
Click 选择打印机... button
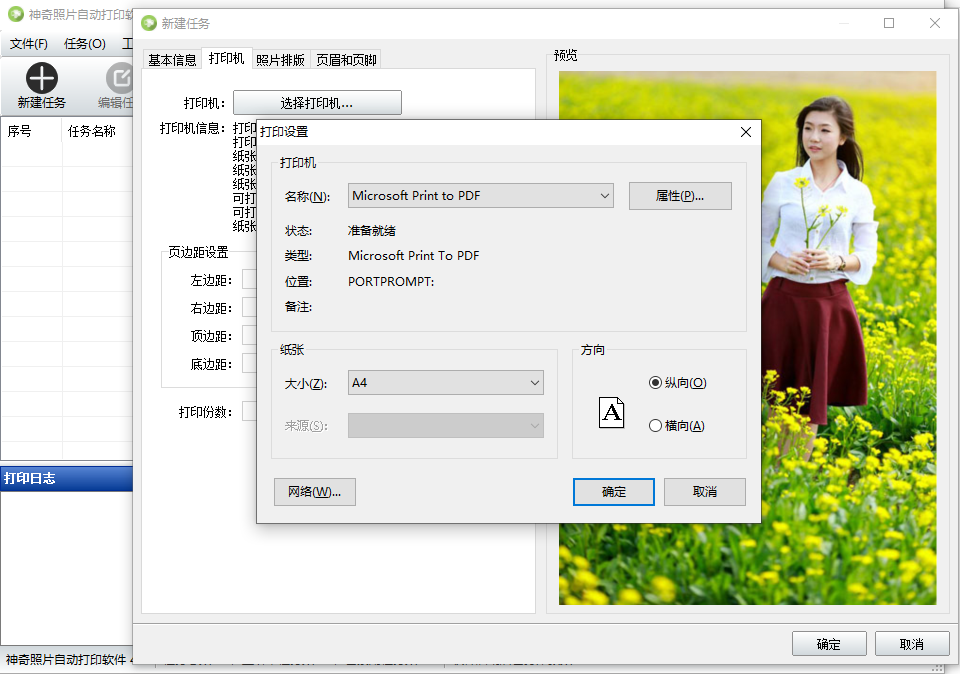point(317,103)
